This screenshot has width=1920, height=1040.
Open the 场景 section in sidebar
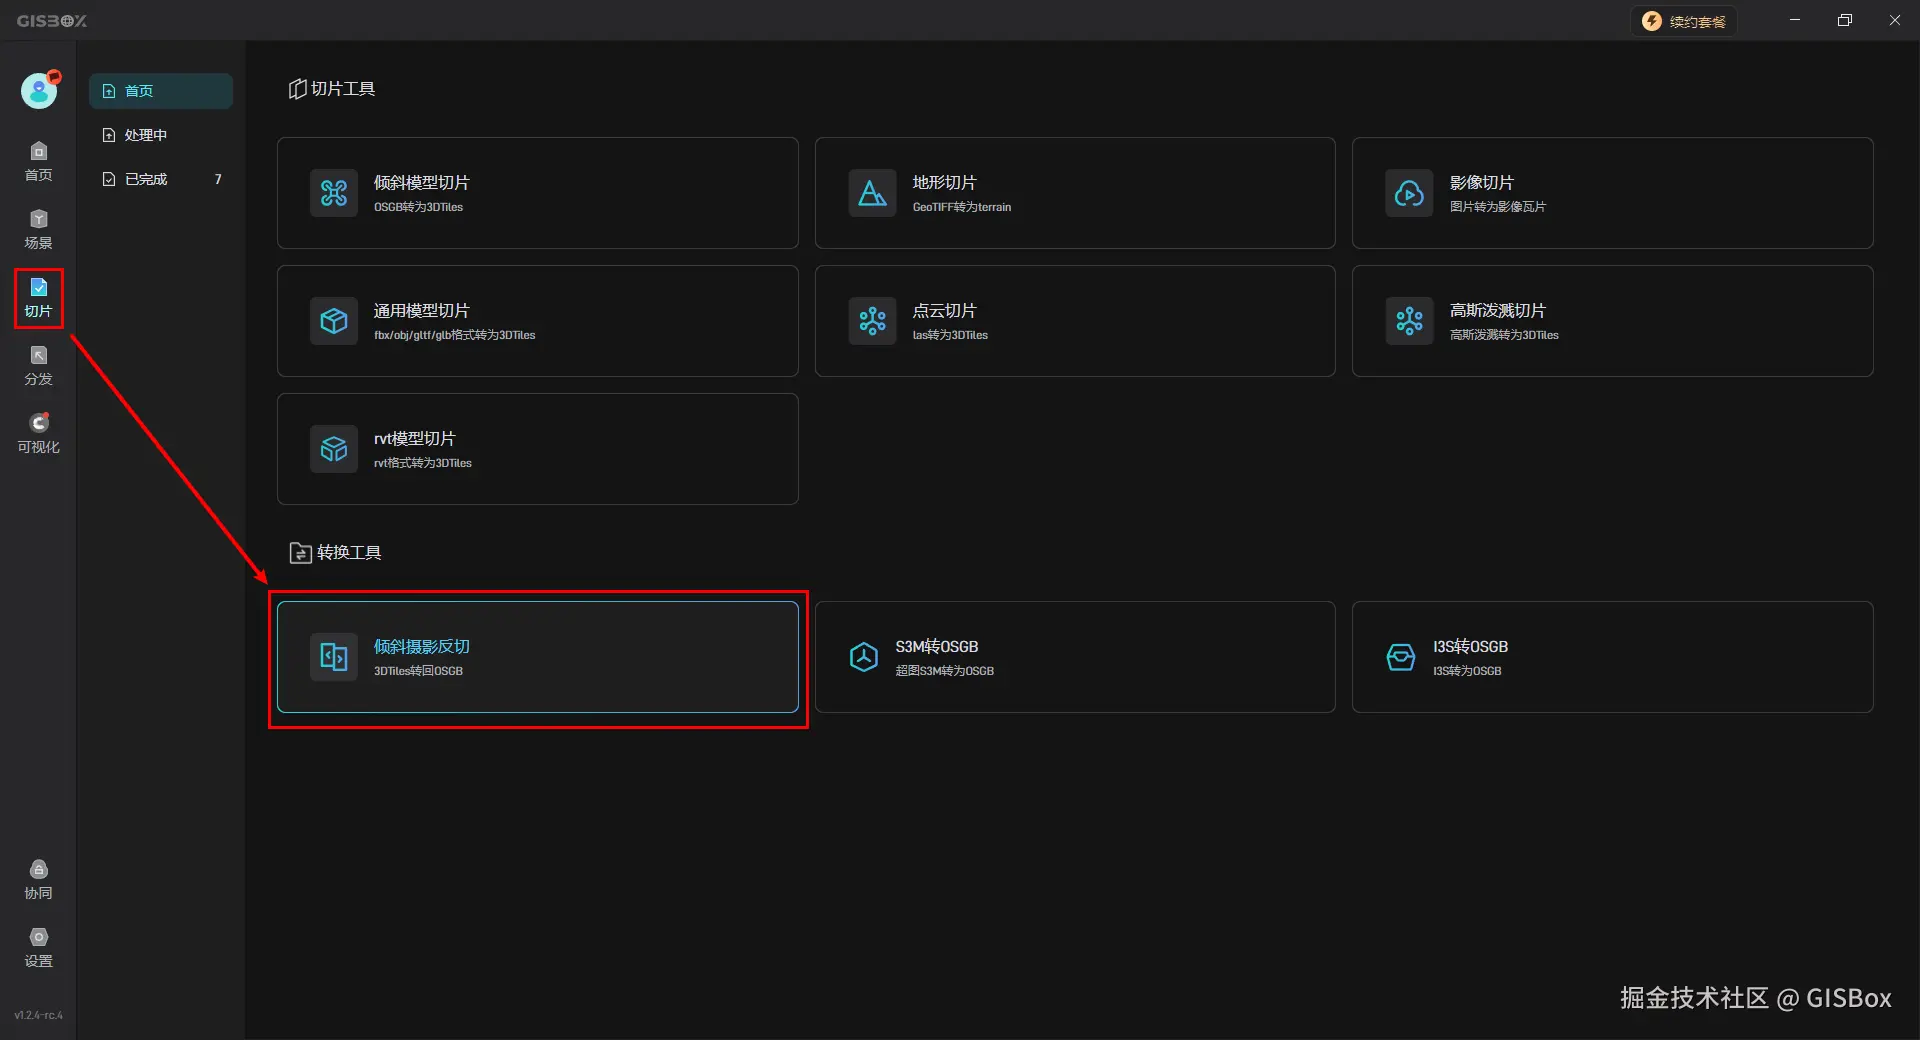[38, 230]
